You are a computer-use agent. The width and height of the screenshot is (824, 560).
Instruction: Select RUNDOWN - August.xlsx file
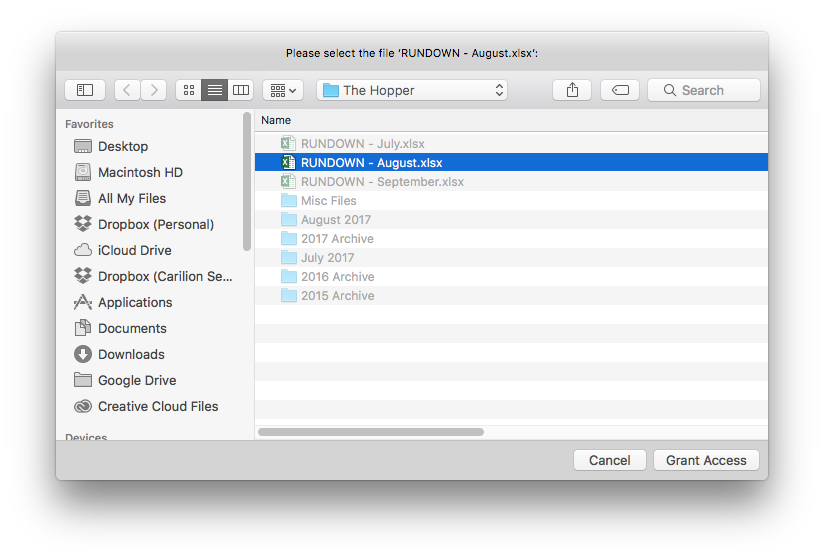[x=511, y=162]
